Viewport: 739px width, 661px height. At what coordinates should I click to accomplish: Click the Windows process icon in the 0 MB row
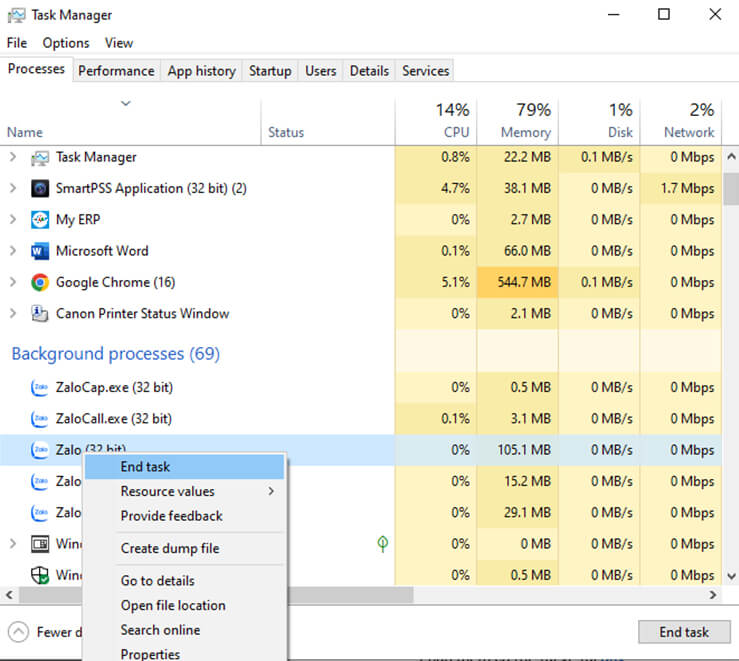tap(40, 544)
